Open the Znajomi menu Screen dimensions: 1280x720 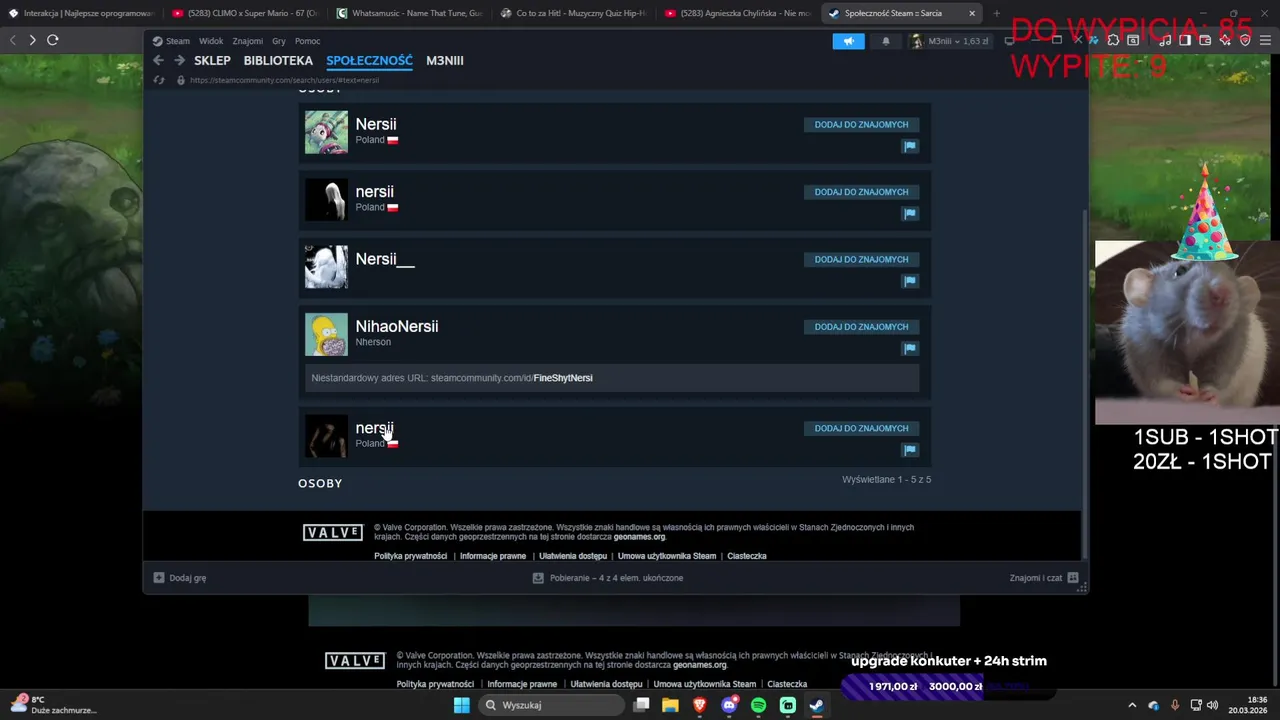[x=247, y=41]
